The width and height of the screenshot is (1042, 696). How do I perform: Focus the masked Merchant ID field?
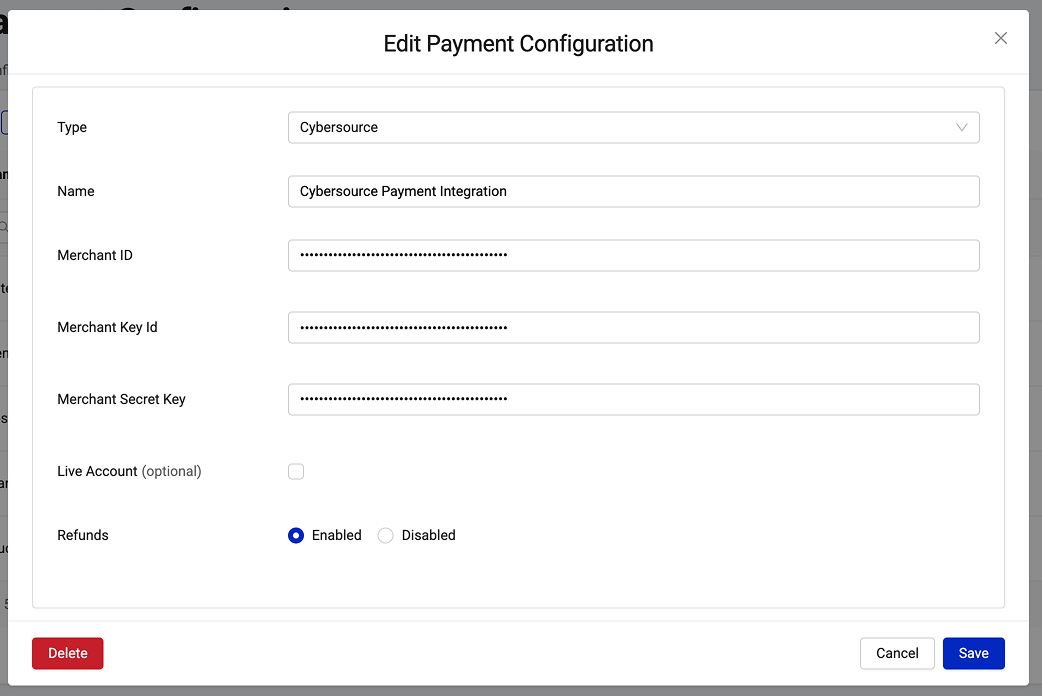tap(633, 255)
